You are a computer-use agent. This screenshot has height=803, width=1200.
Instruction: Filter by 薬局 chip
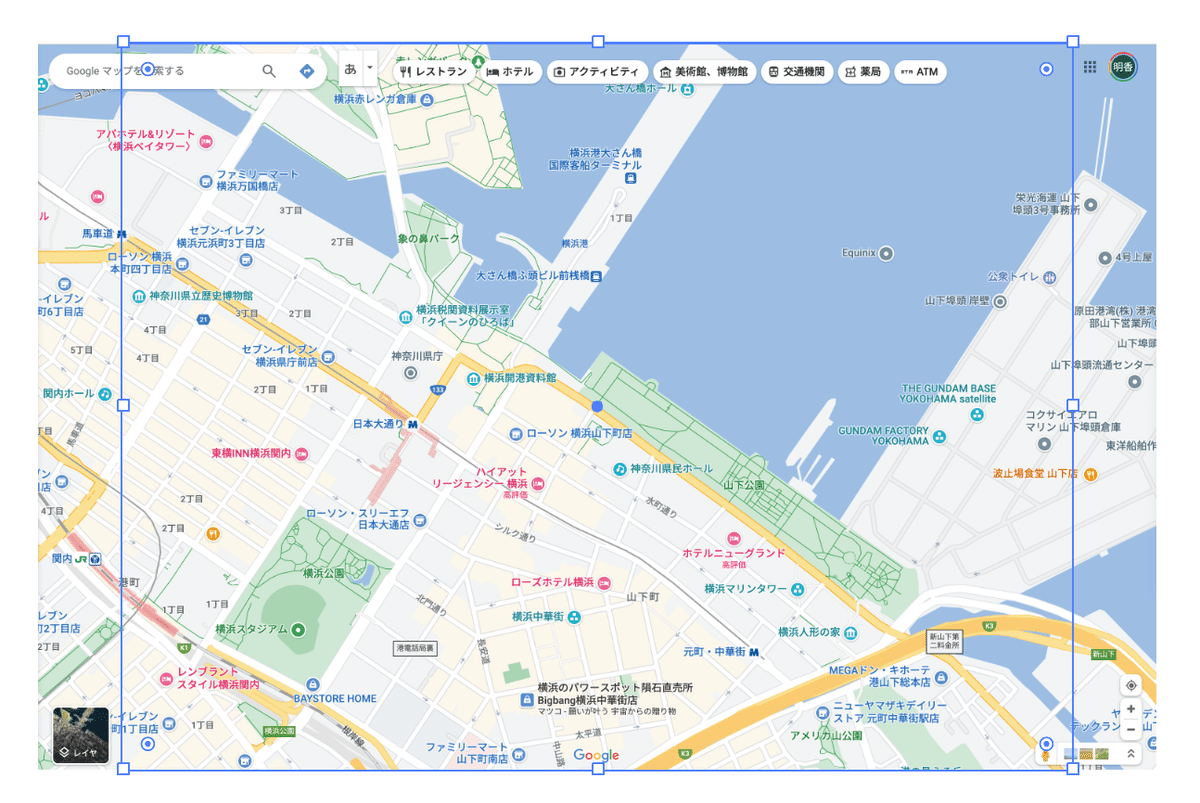click(863, 72)
